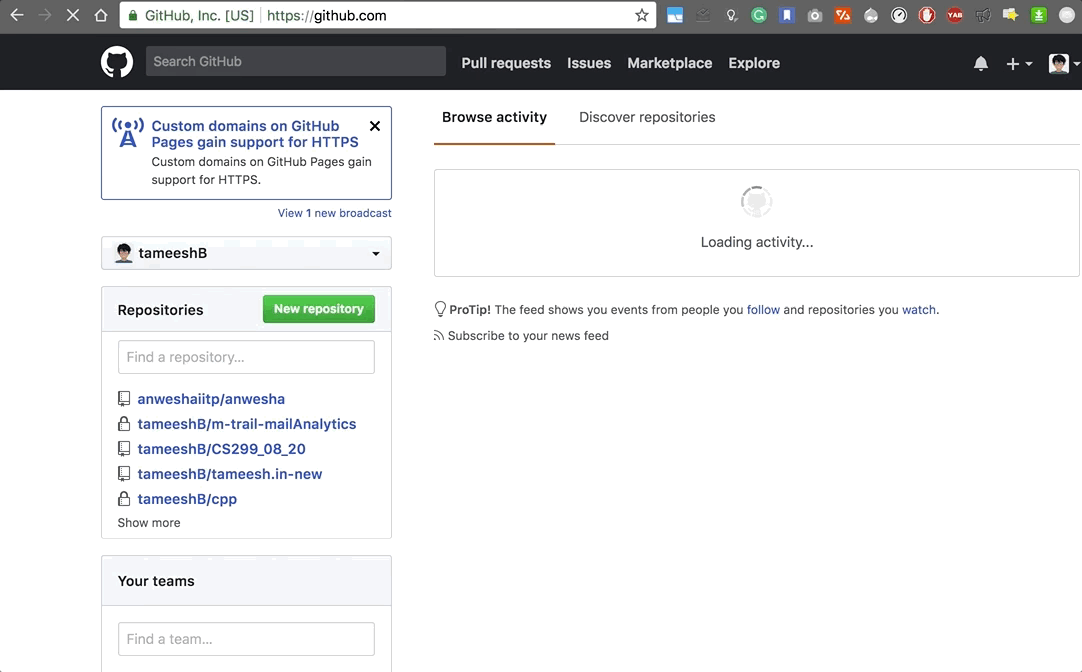Click the follow link in ProTip

point(763,310)
